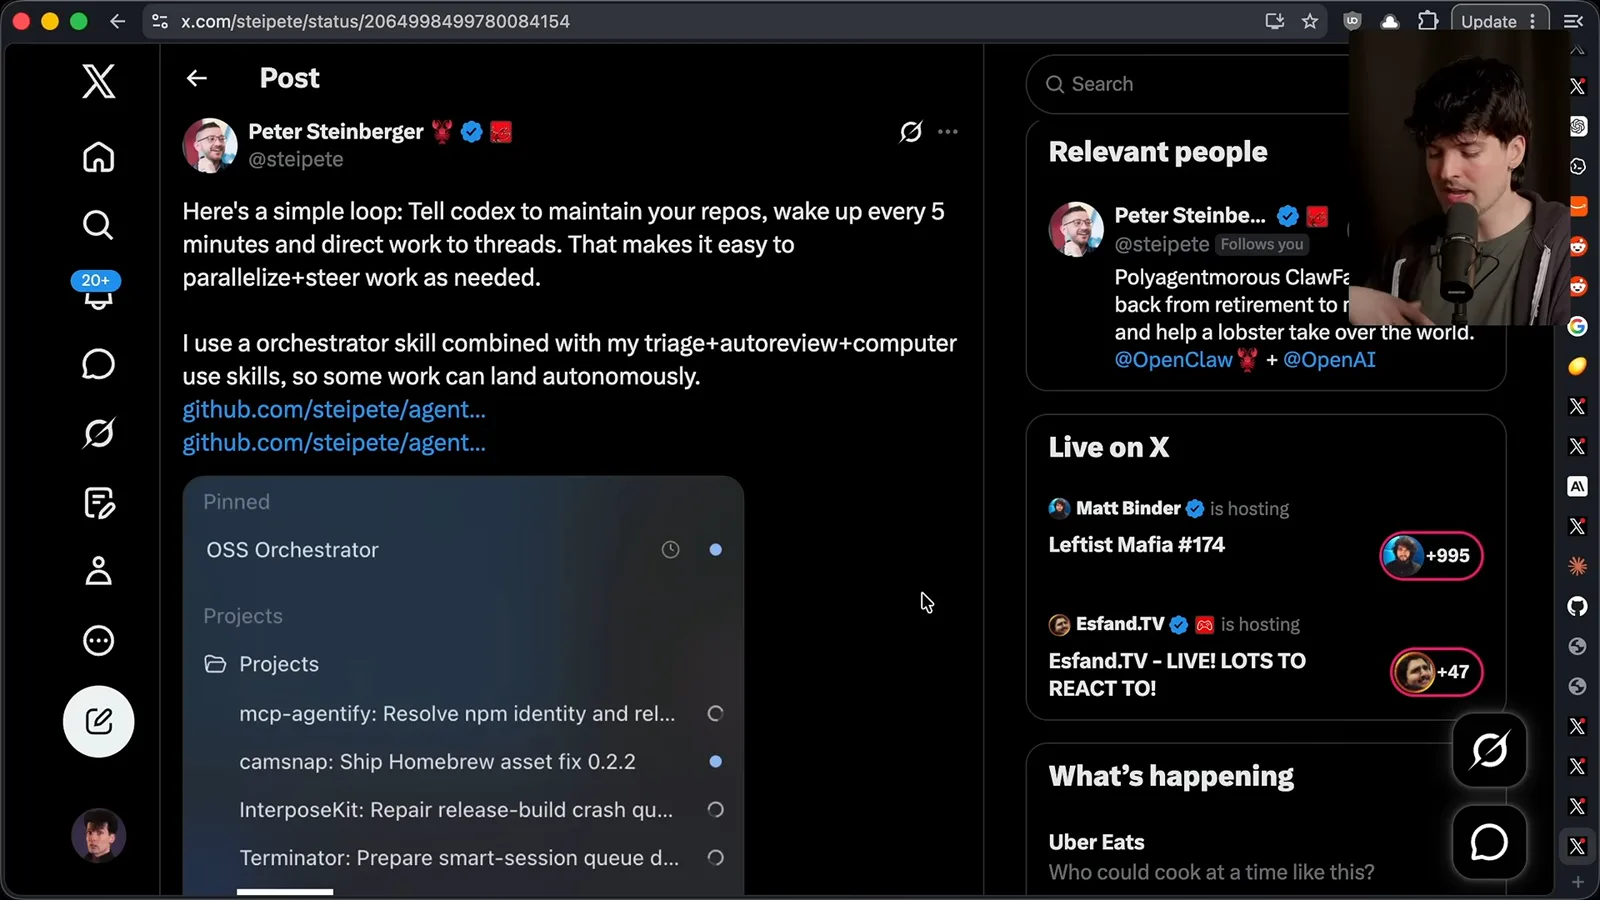Open the @steipete handle on the post
Image resolution: width=1600 pixels, height=900 pixels.
(x=296, y=159)
